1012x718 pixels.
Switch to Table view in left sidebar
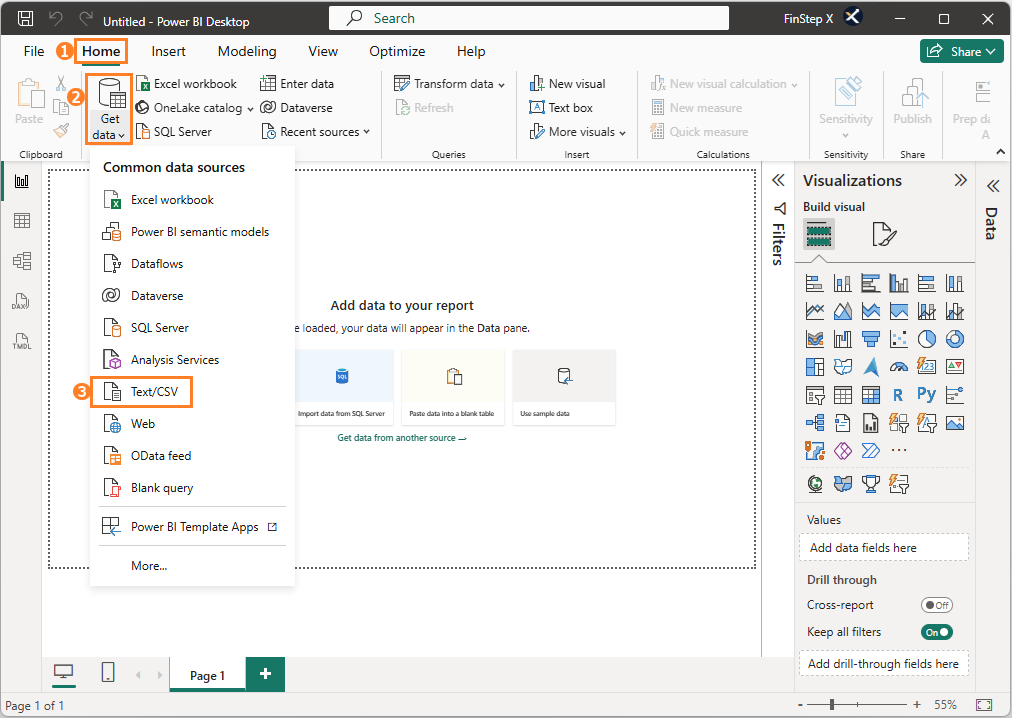(x=21, y=221)
